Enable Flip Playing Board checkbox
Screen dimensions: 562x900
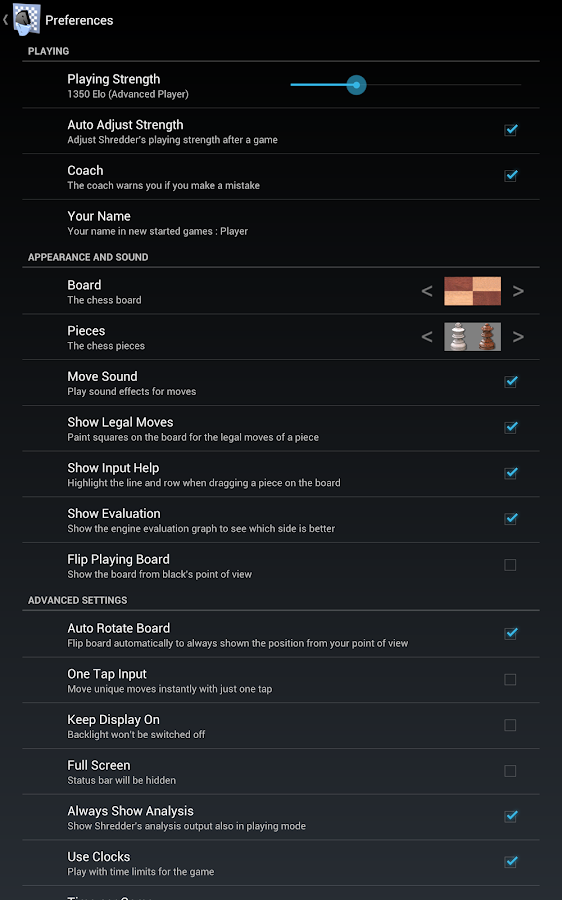tap(510, 565)
